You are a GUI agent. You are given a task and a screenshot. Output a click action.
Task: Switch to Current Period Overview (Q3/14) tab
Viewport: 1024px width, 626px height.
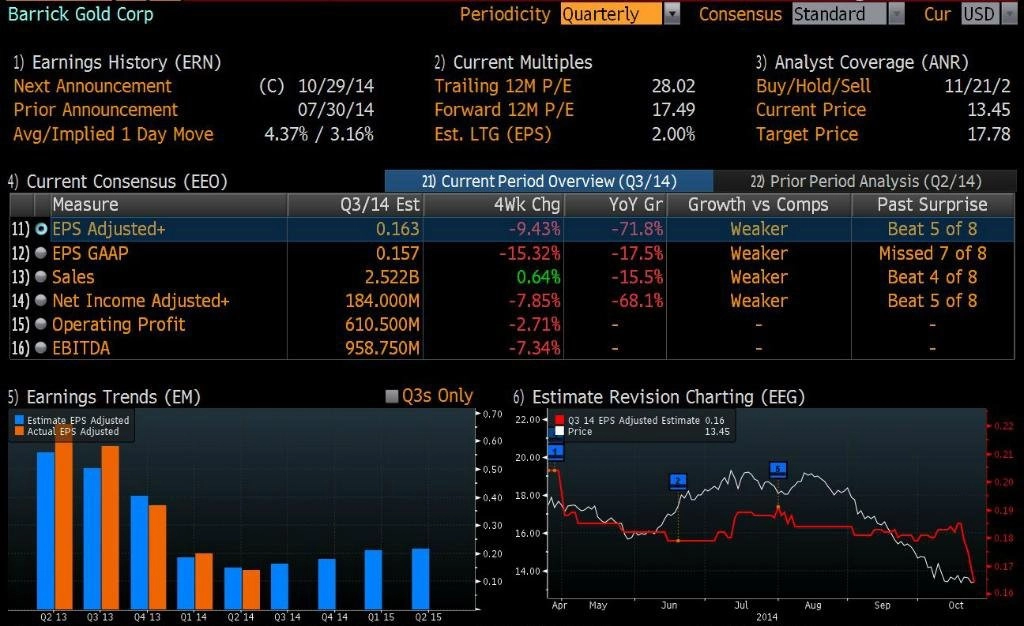coord(549,181)
